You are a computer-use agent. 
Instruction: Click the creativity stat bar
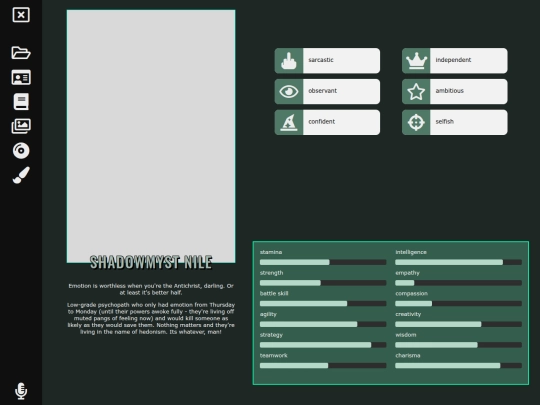tap(458, 324)
